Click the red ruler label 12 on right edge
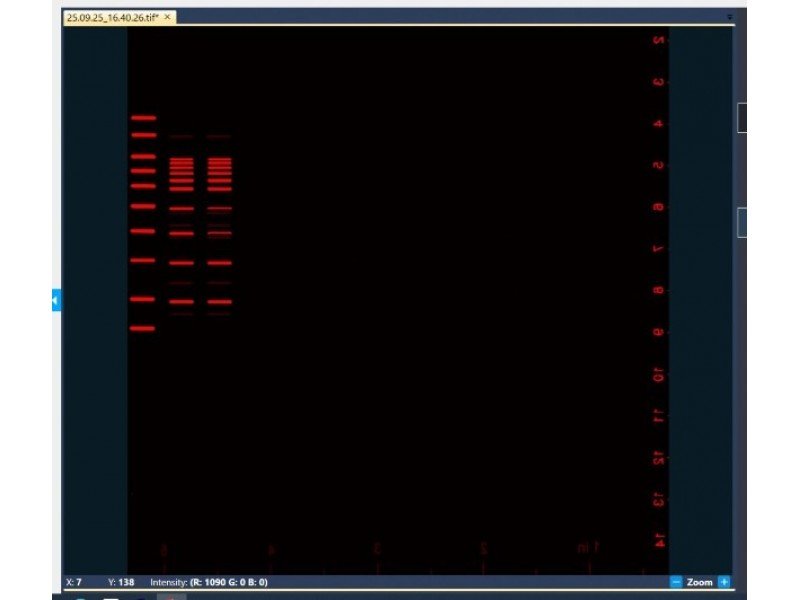 [658, 457]
